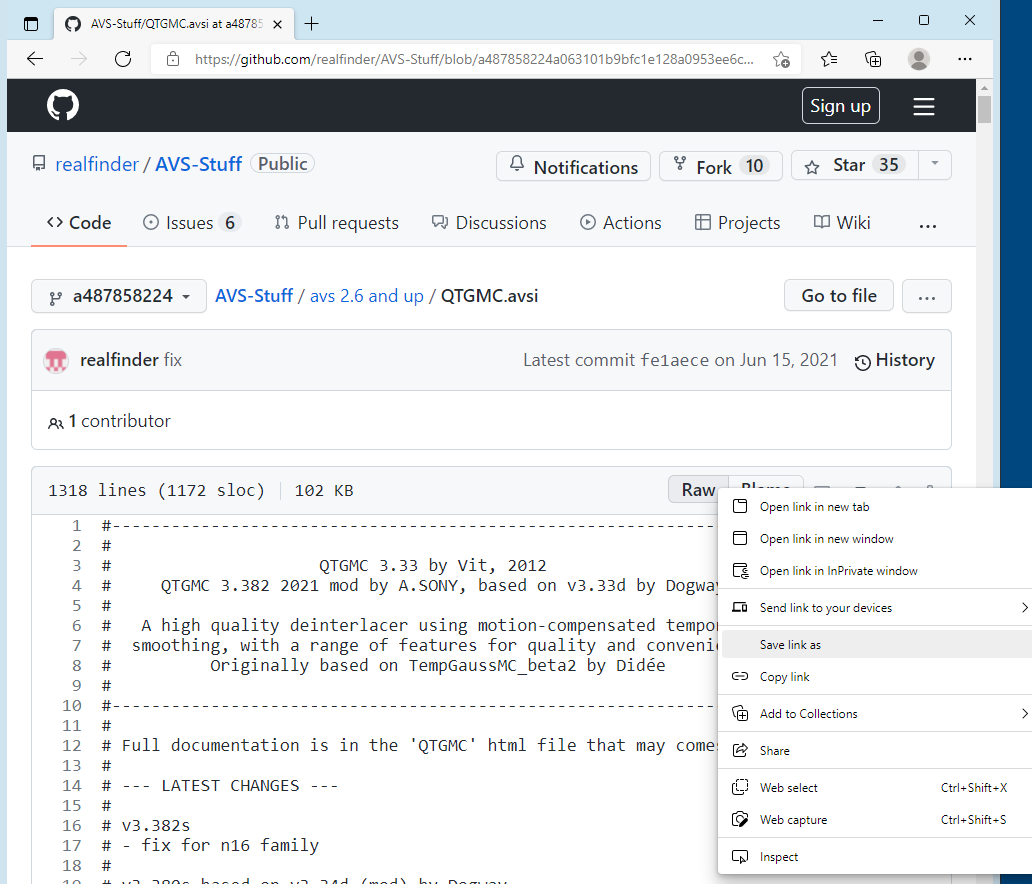Click the 'fix' commit message
1032x884 pixels.
point(172,361)
